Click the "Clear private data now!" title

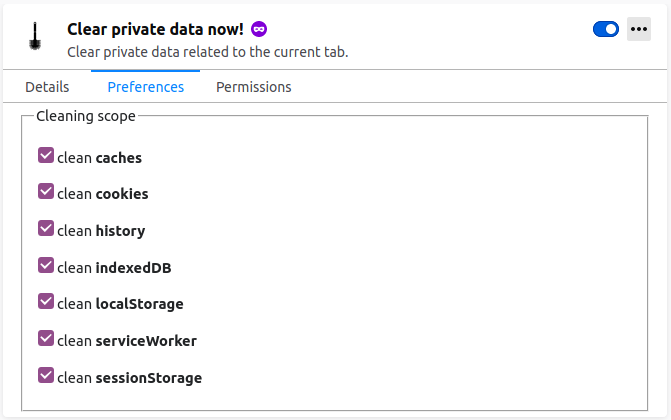tap(155, 30)
